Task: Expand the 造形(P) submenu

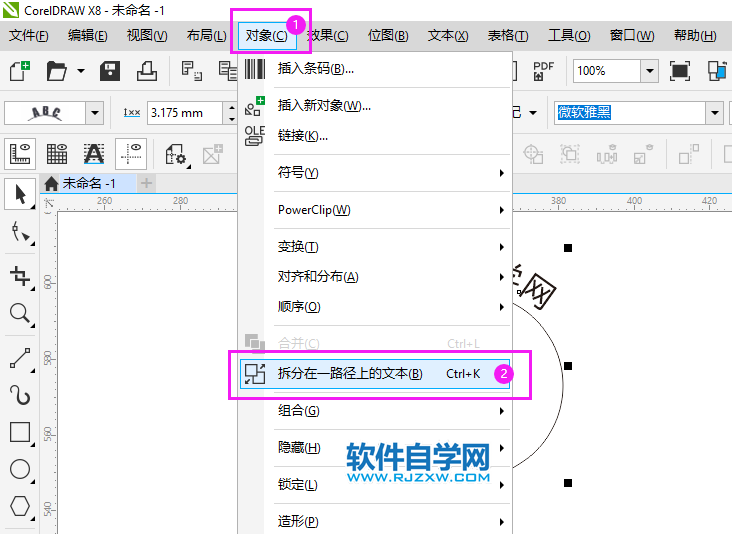Action: pyautogui.click(x=375, y=521)
